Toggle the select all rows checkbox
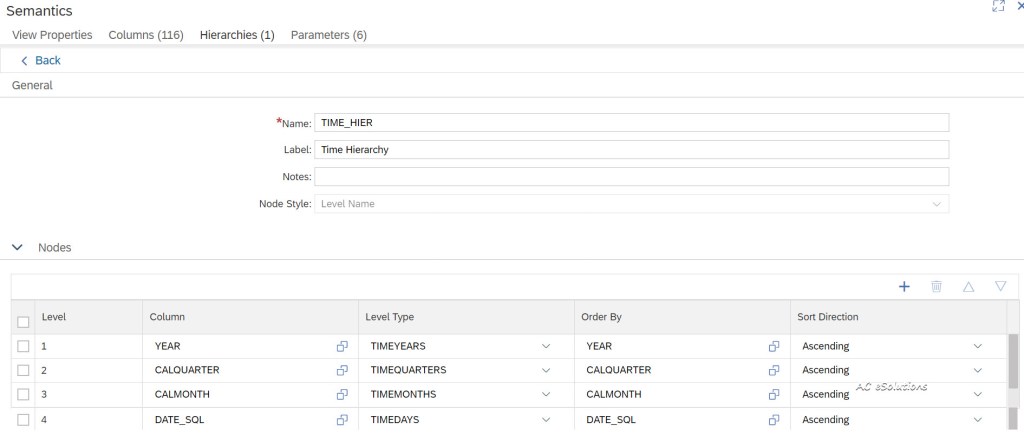The height and width of the screenshot is (435, 1024). 23,321
